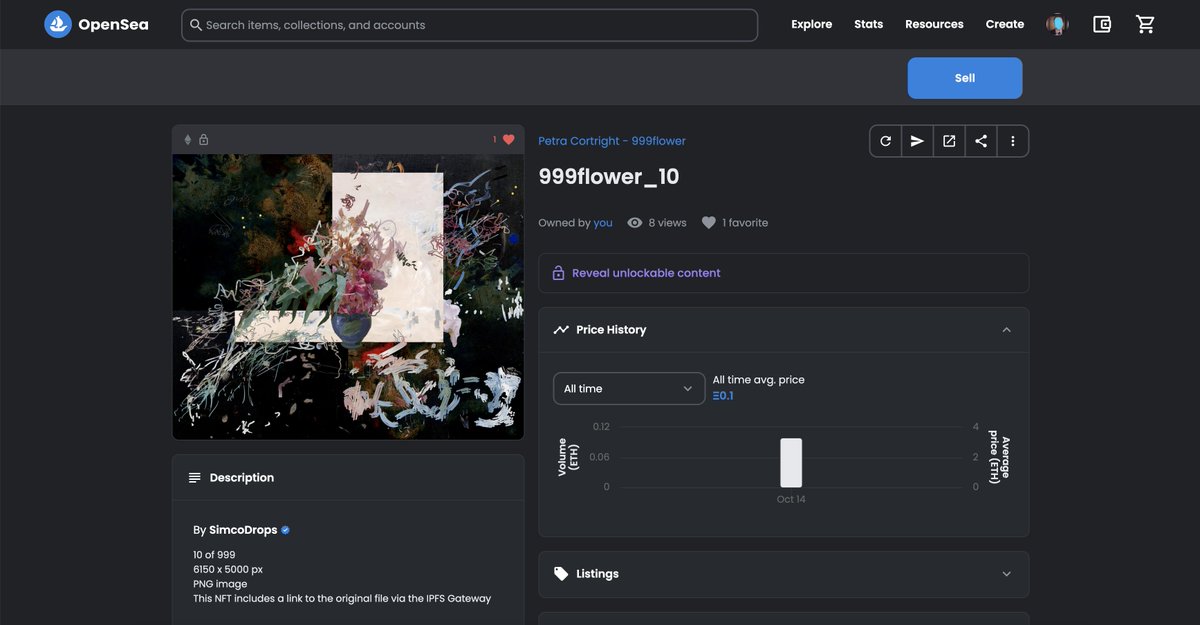Click the owner link 'you'
Image resolution: width=1200 pixels, height=625 pixels.
tap(603, 223)
